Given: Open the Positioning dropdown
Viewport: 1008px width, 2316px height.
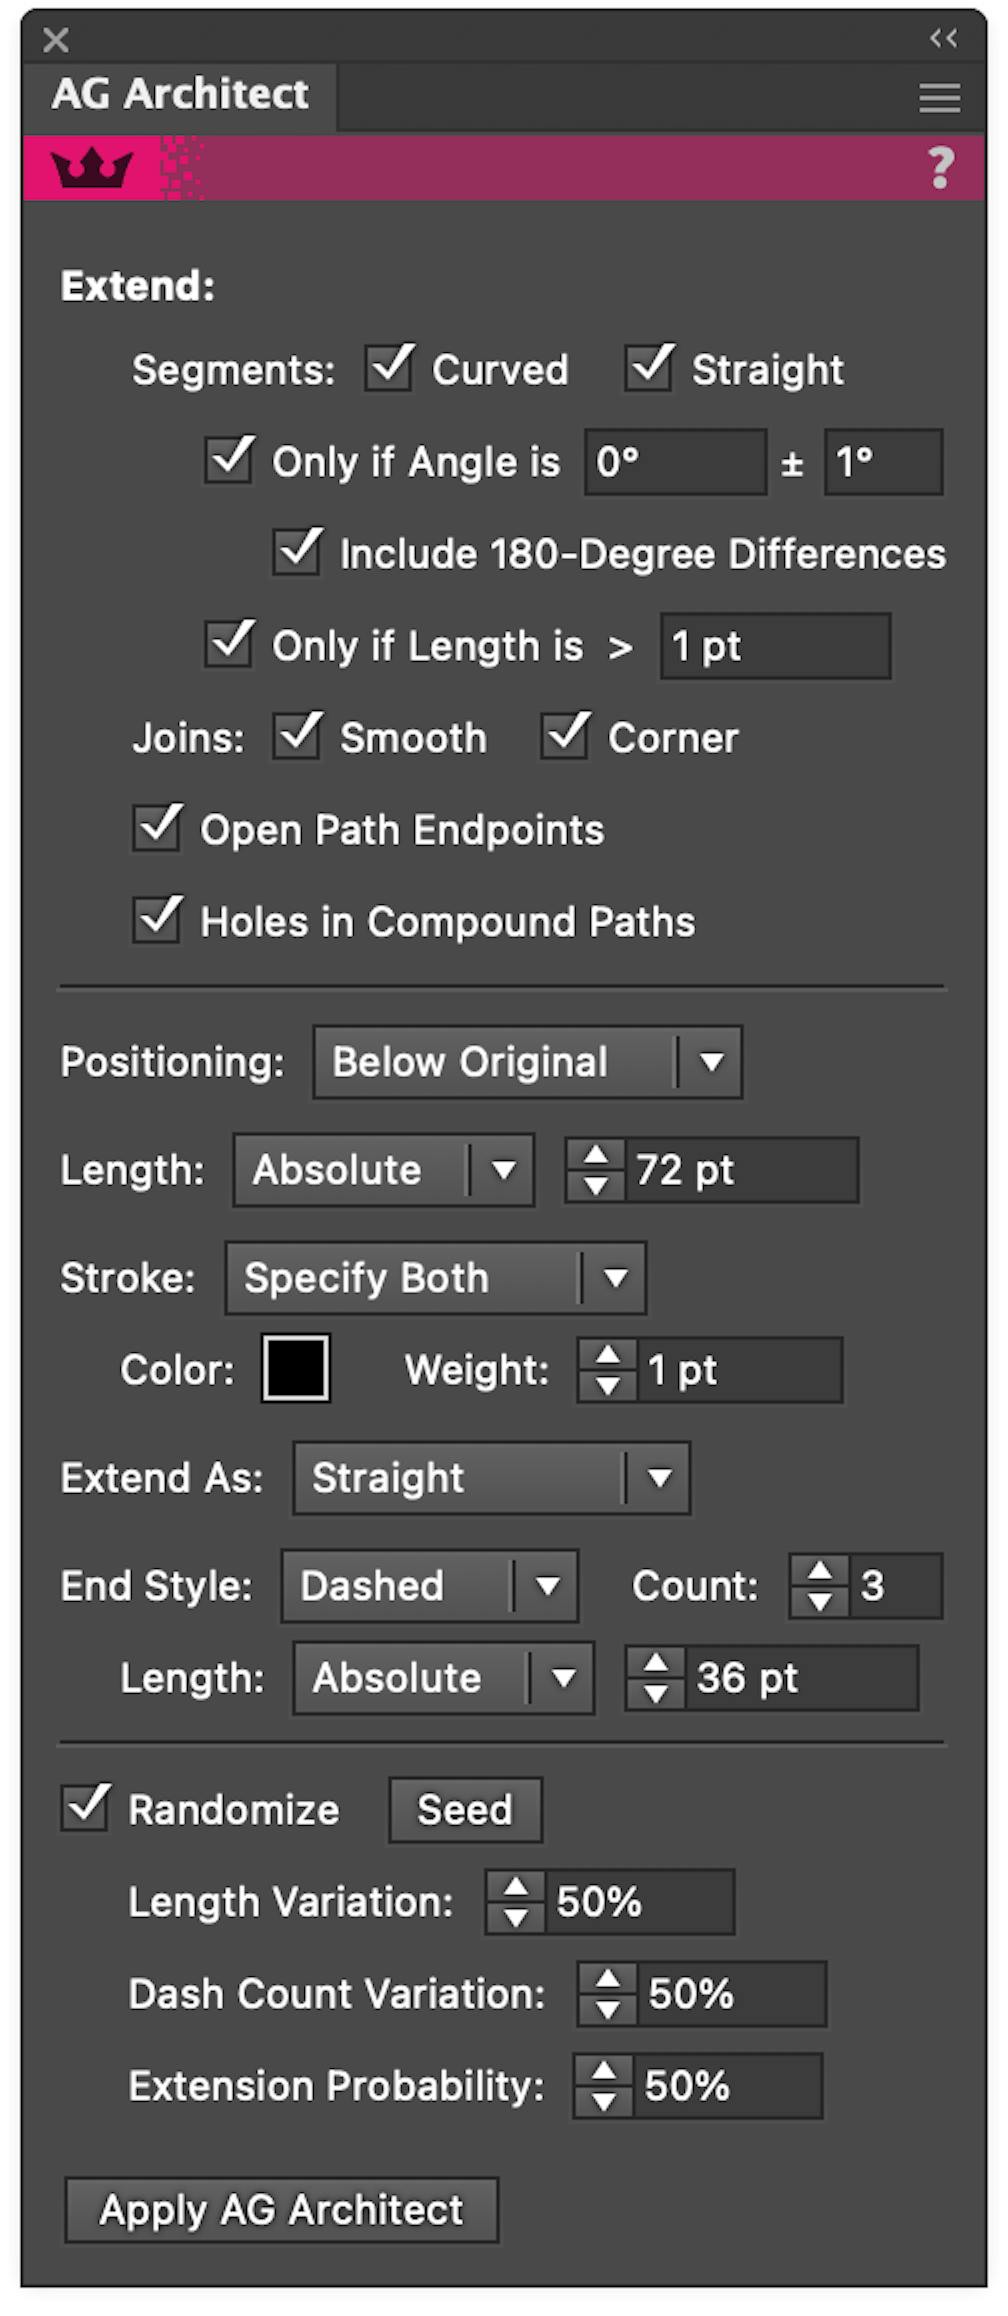Looking at the screenshot, I should [x=527, y=1062].
